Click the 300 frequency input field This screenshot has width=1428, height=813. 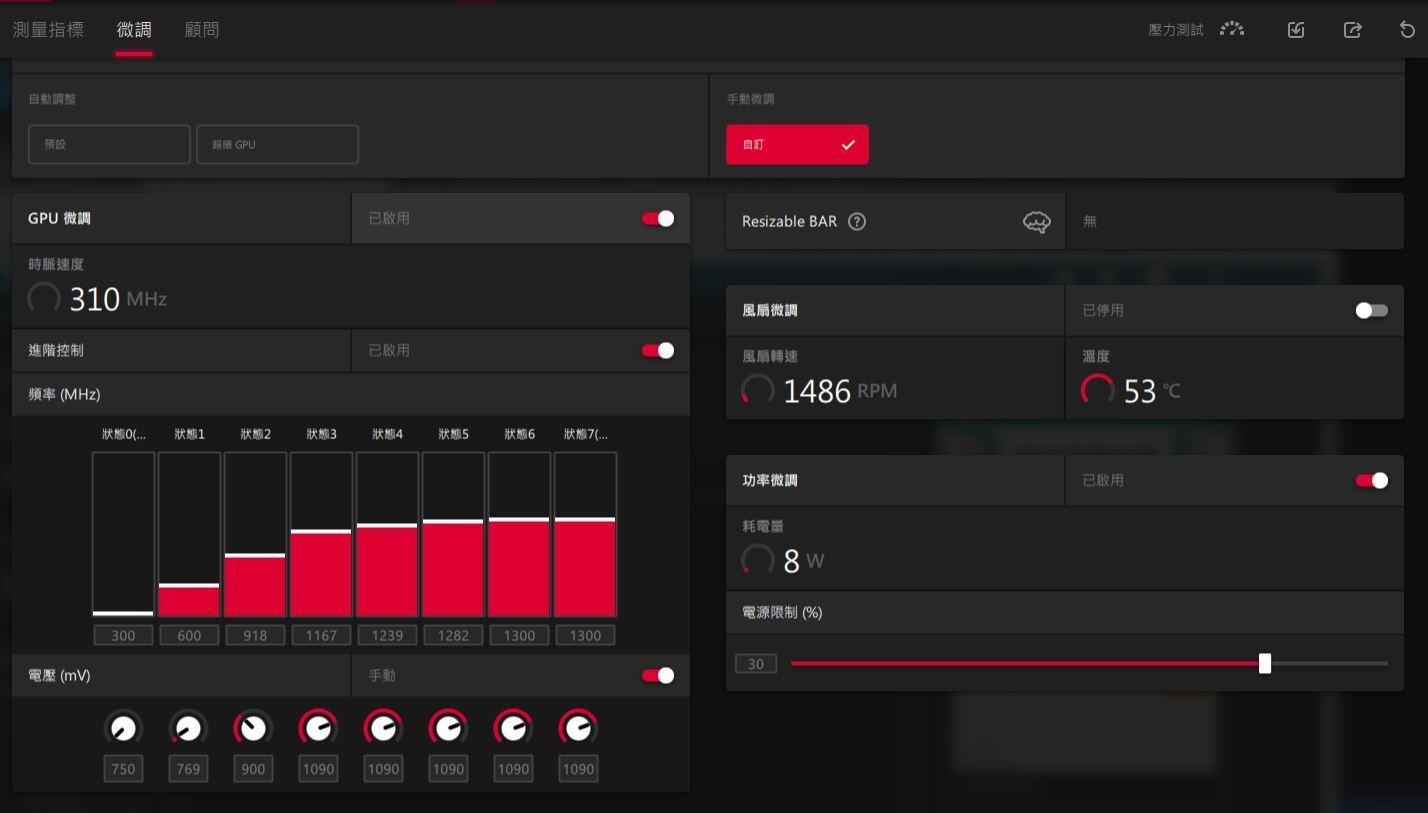coord(123,635)
